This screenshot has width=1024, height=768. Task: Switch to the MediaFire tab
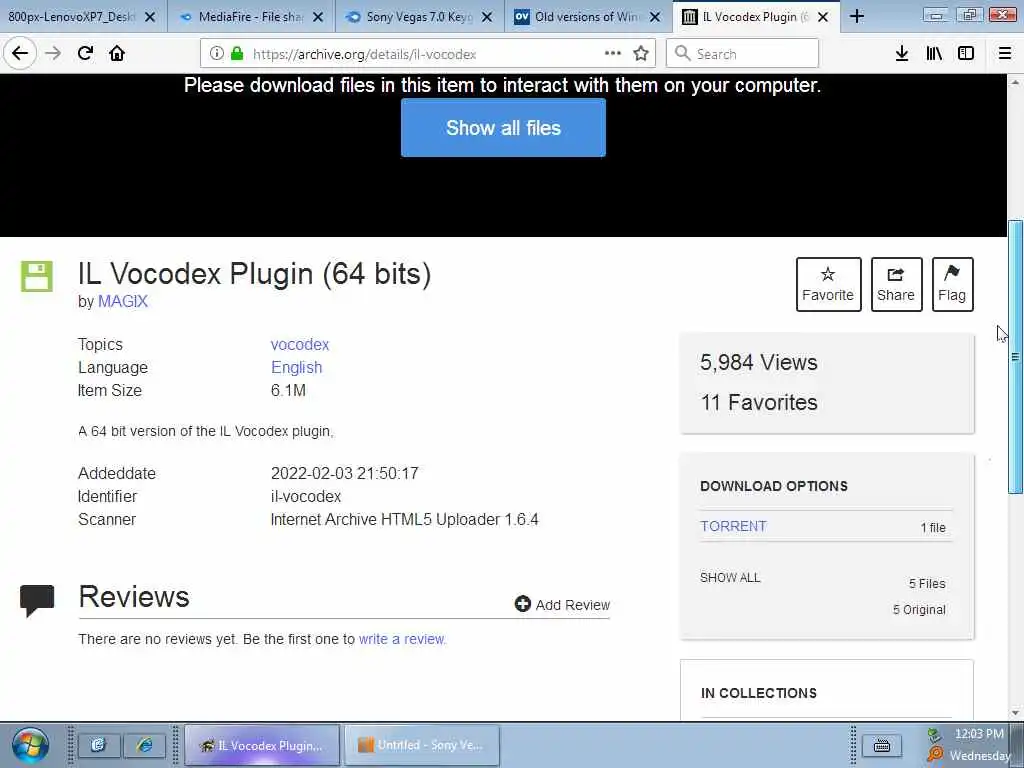251,17
